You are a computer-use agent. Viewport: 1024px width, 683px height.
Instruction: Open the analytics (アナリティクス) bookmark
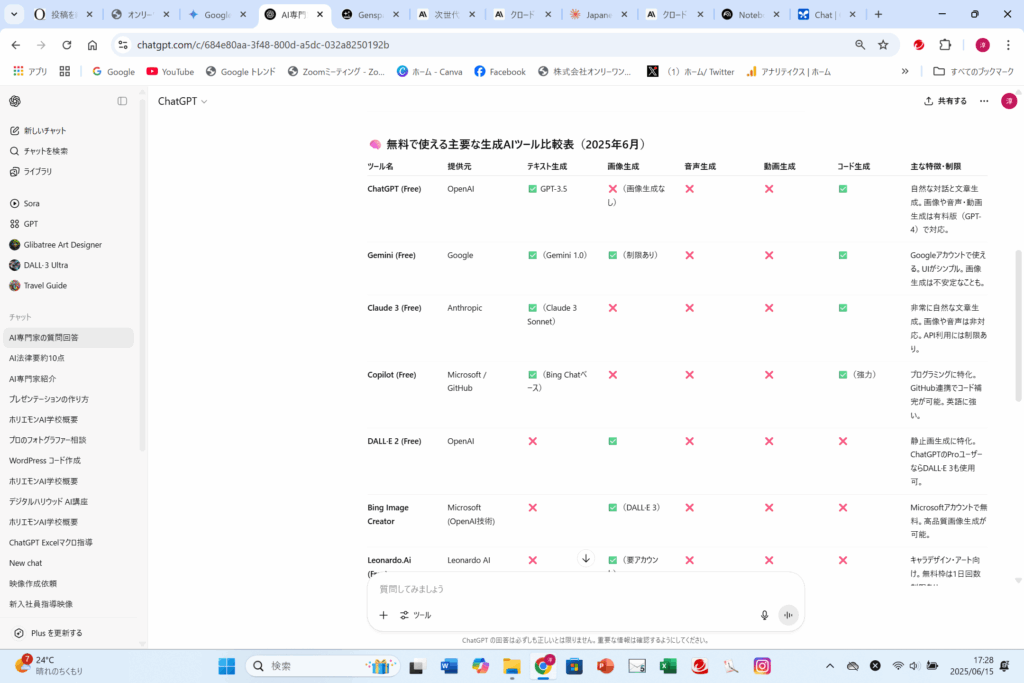coord(788,72)
